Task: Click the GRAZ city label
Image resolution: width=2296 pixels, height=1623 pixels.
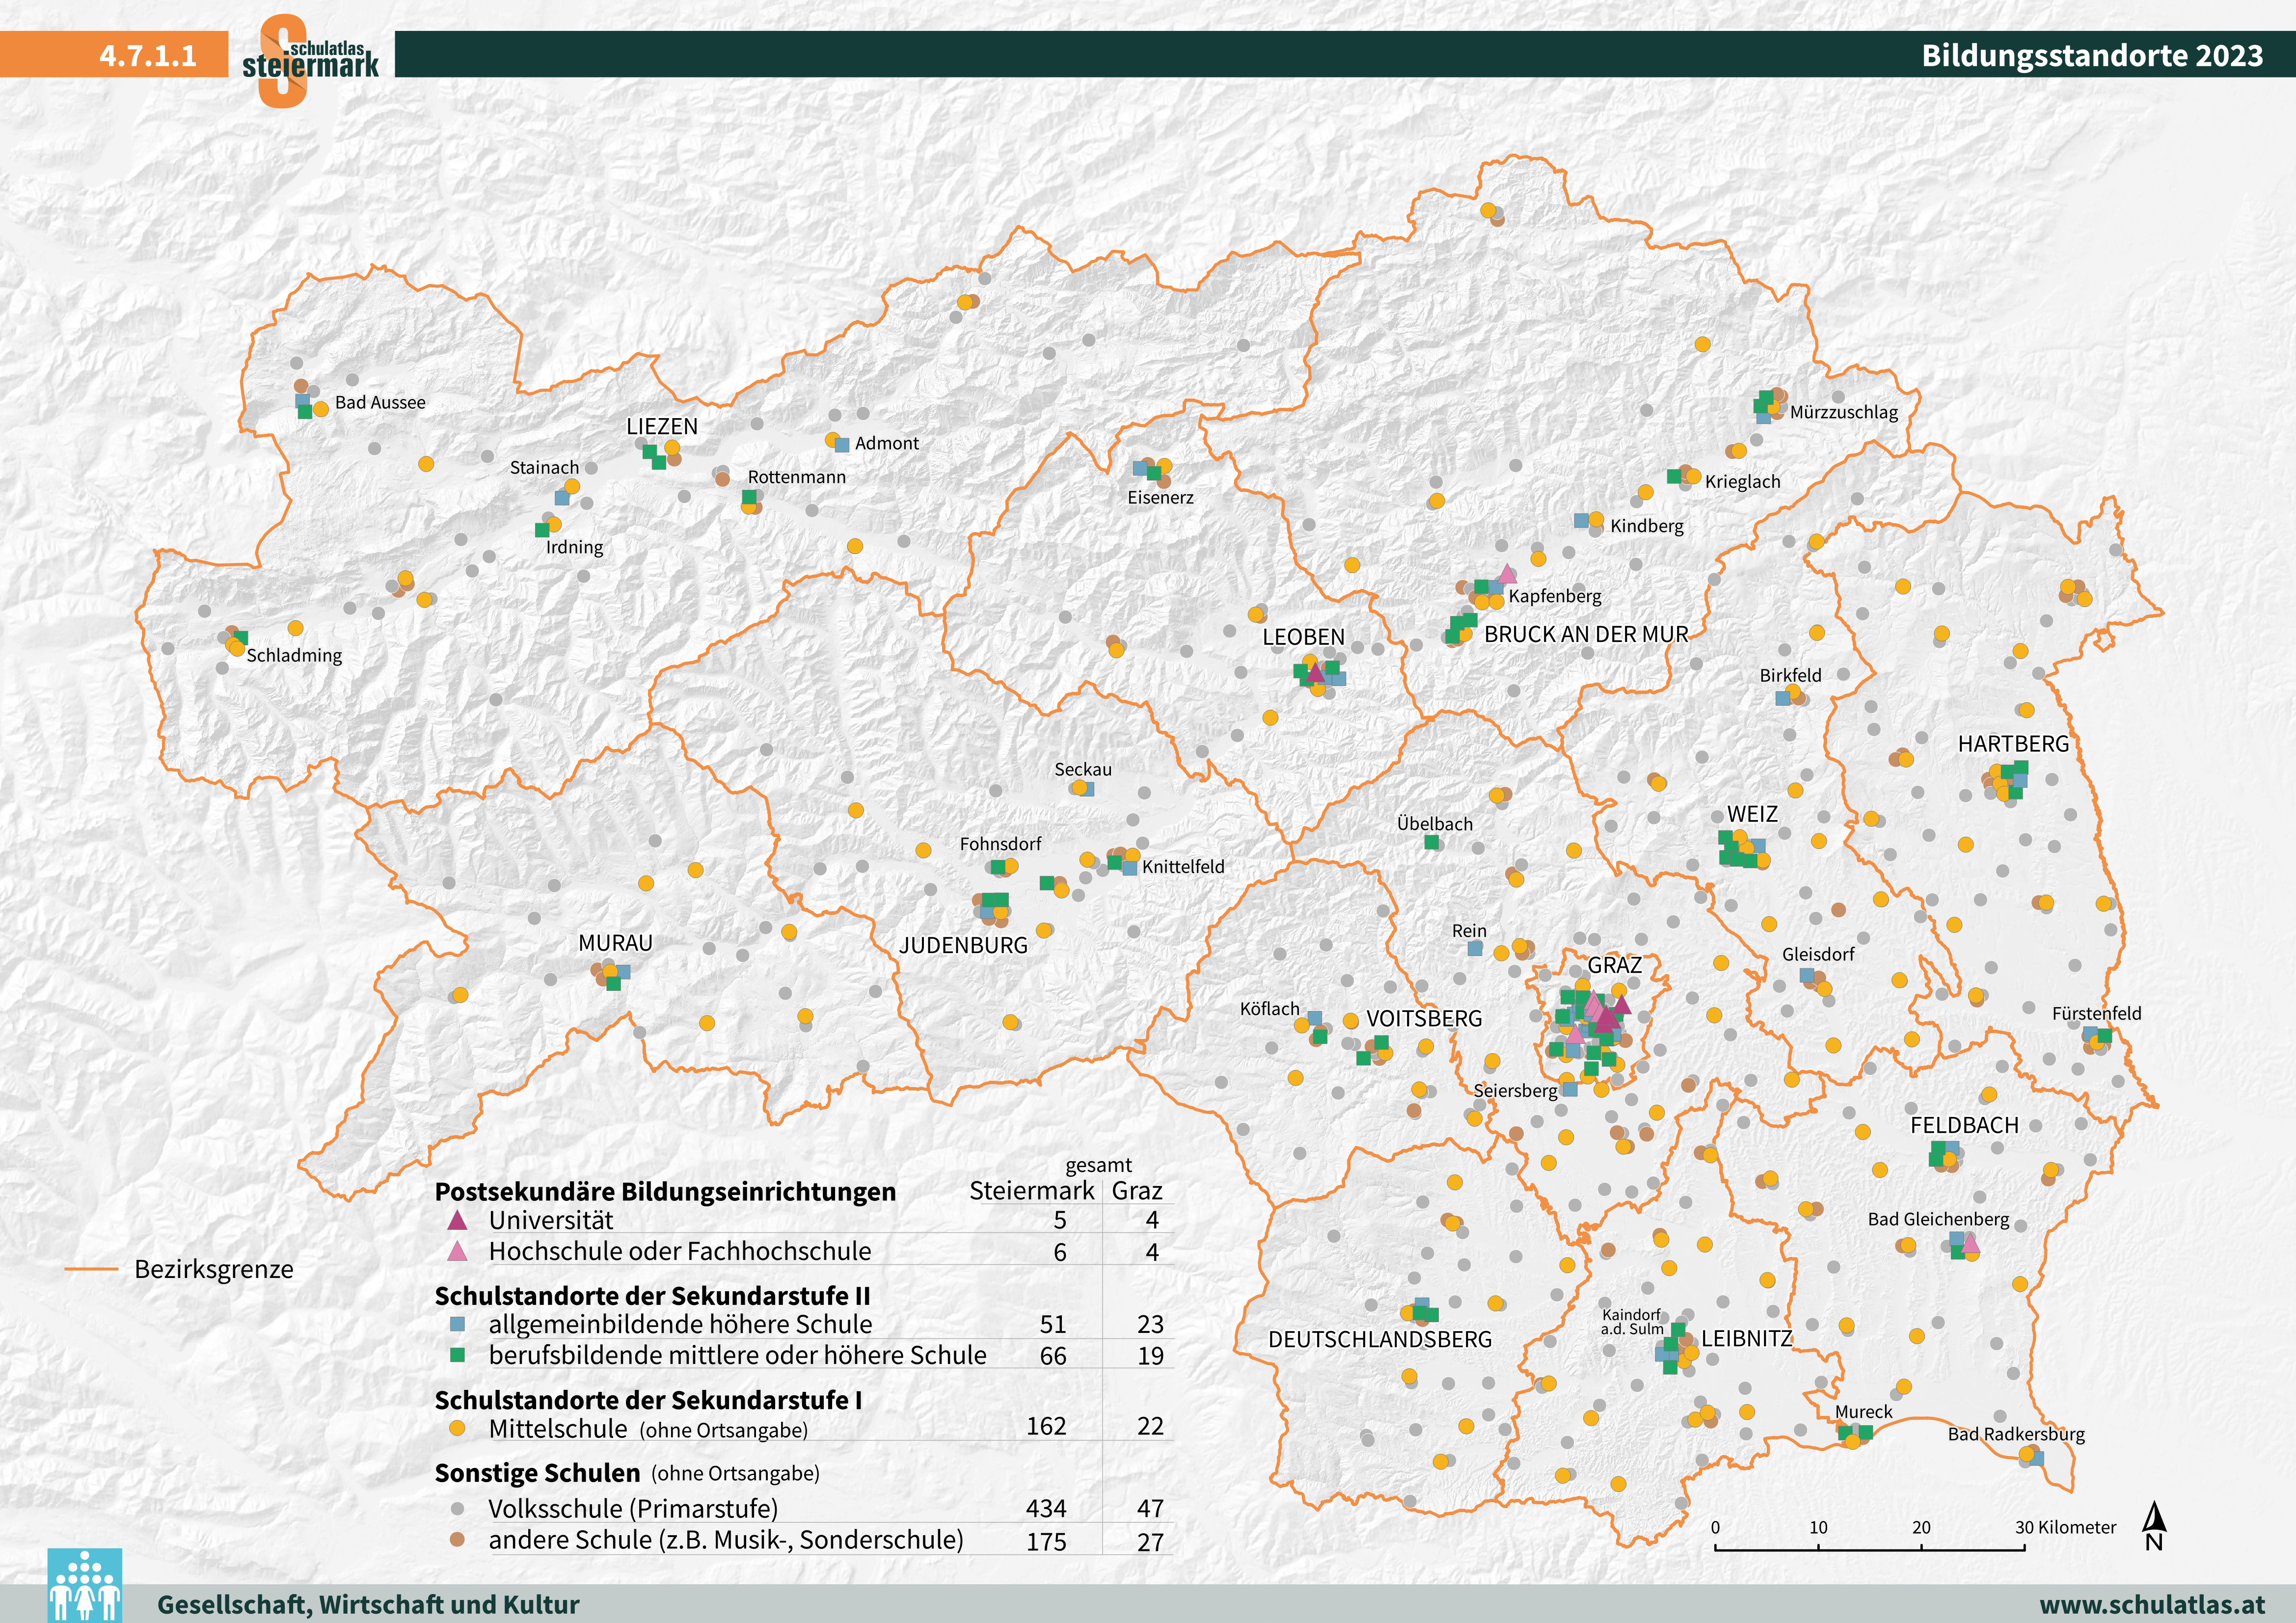Action: pos(1614,965)
